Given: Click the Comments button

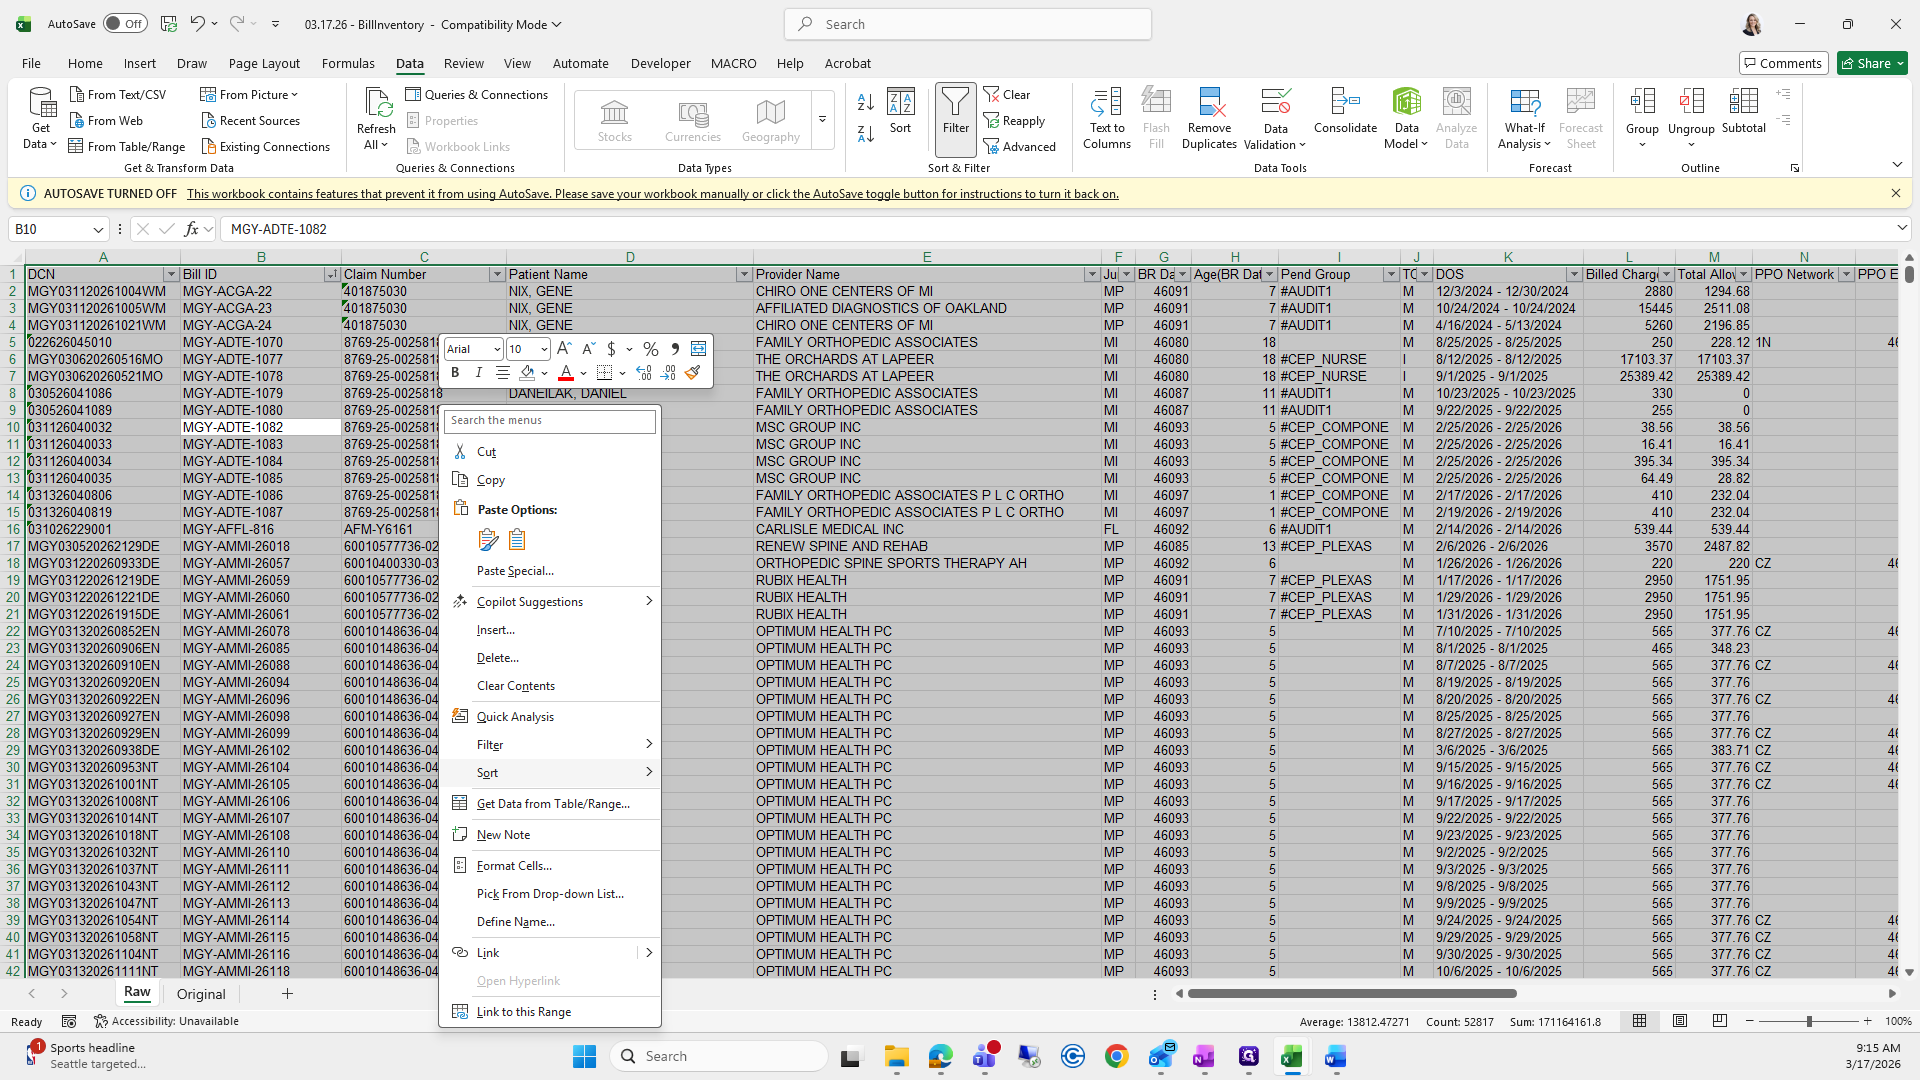Looking at the screenshot, I should coord(1783,63).
